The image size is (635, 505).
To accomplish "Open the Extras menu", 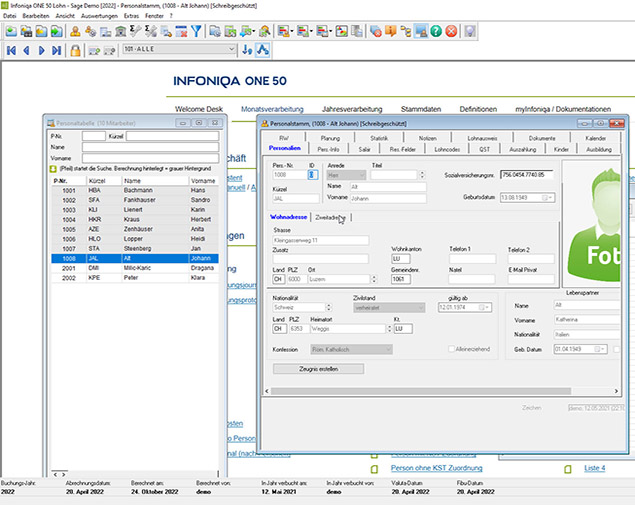I will click(131, 16).
